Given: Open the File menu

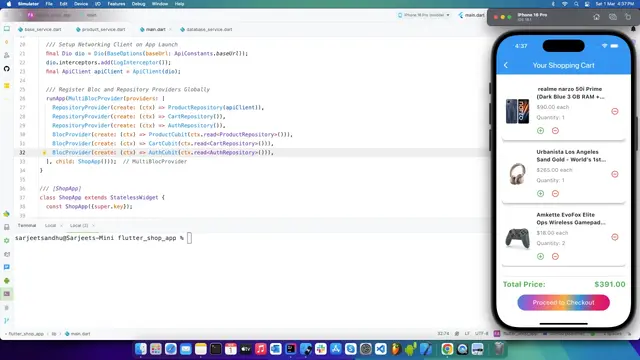Looking at the screenshot, I should tap(49, 4).
